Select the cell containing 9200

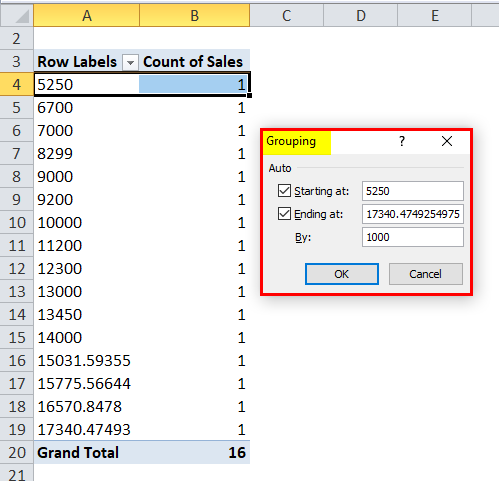point(87,200)
